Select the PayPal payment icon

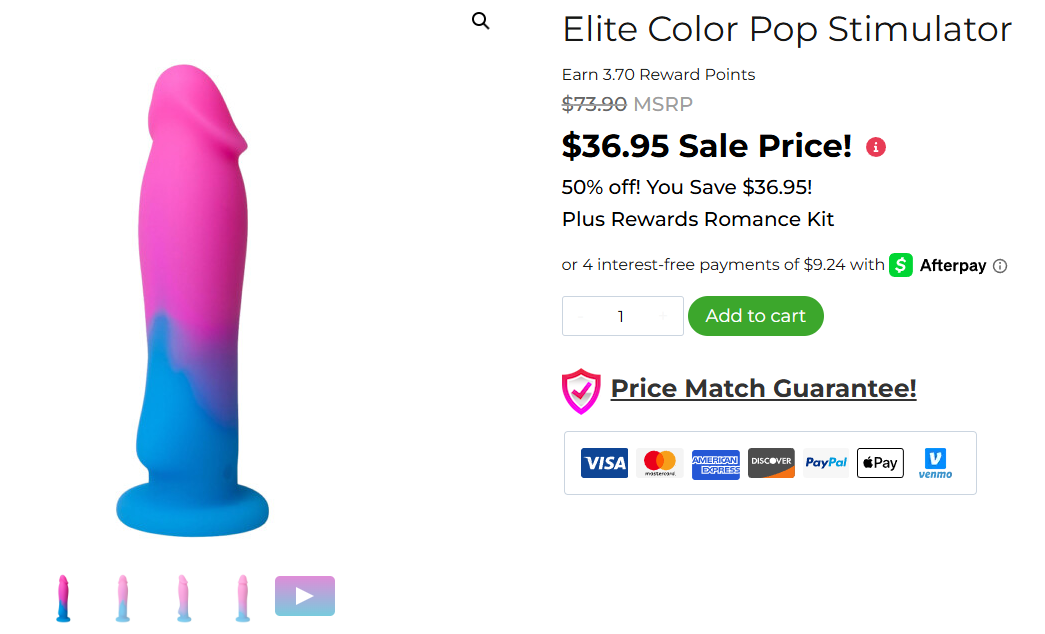click(x=826, y=463)
